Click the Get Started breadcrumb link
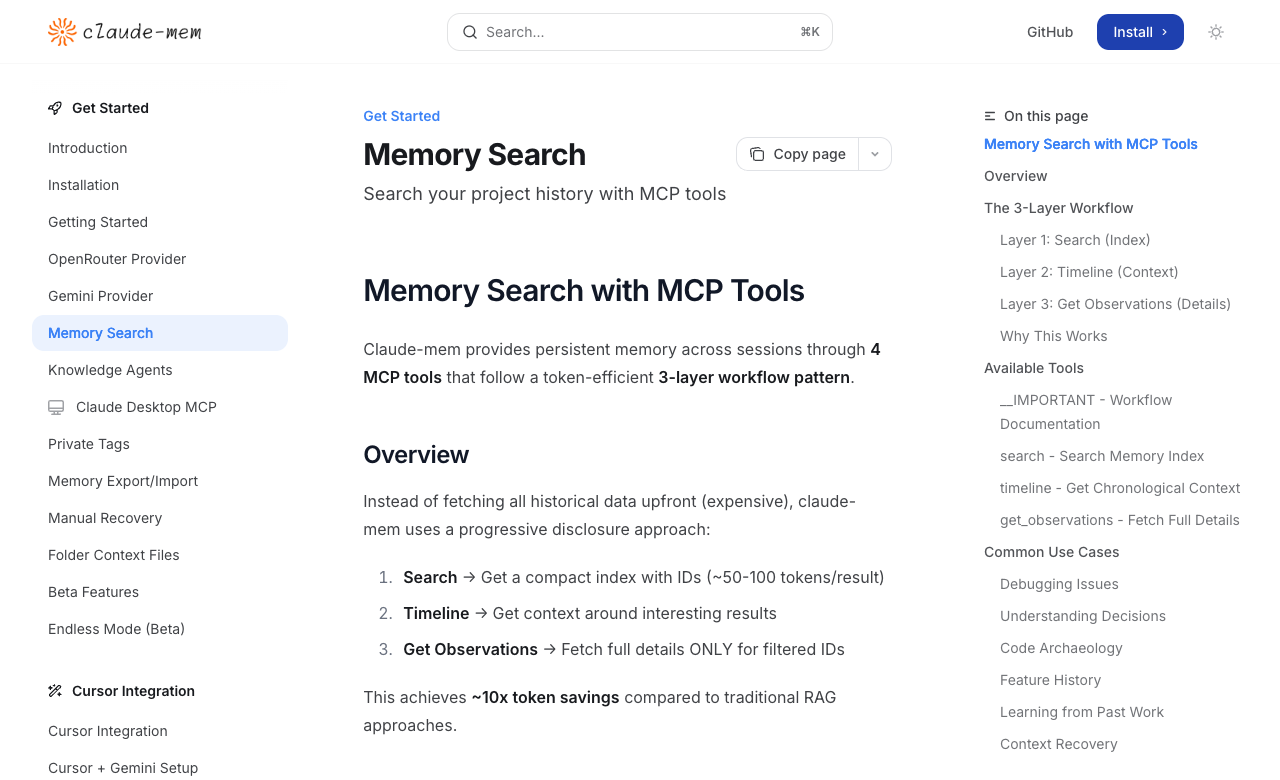 coord(401,116)
